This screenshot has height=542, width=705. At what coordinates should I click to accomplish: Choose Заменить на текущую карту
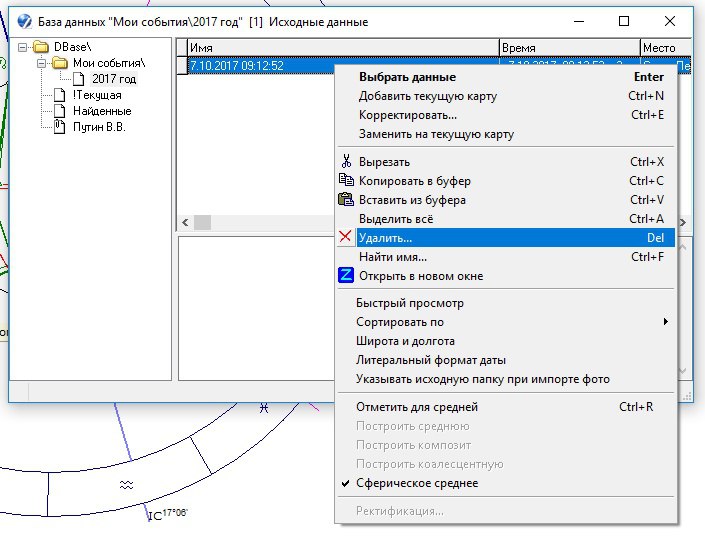pos(506,134)
